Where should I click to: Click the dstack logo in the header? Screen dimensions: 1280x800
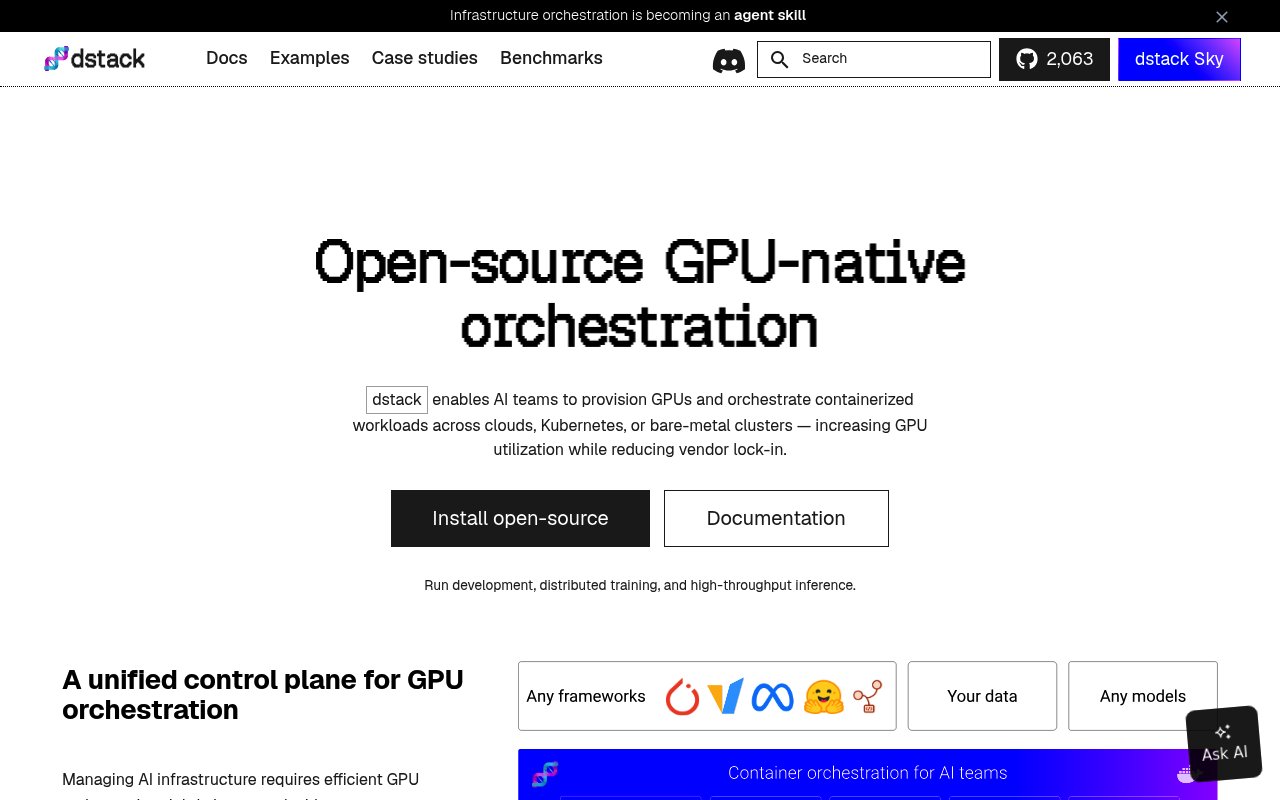[x=95, y=59]
